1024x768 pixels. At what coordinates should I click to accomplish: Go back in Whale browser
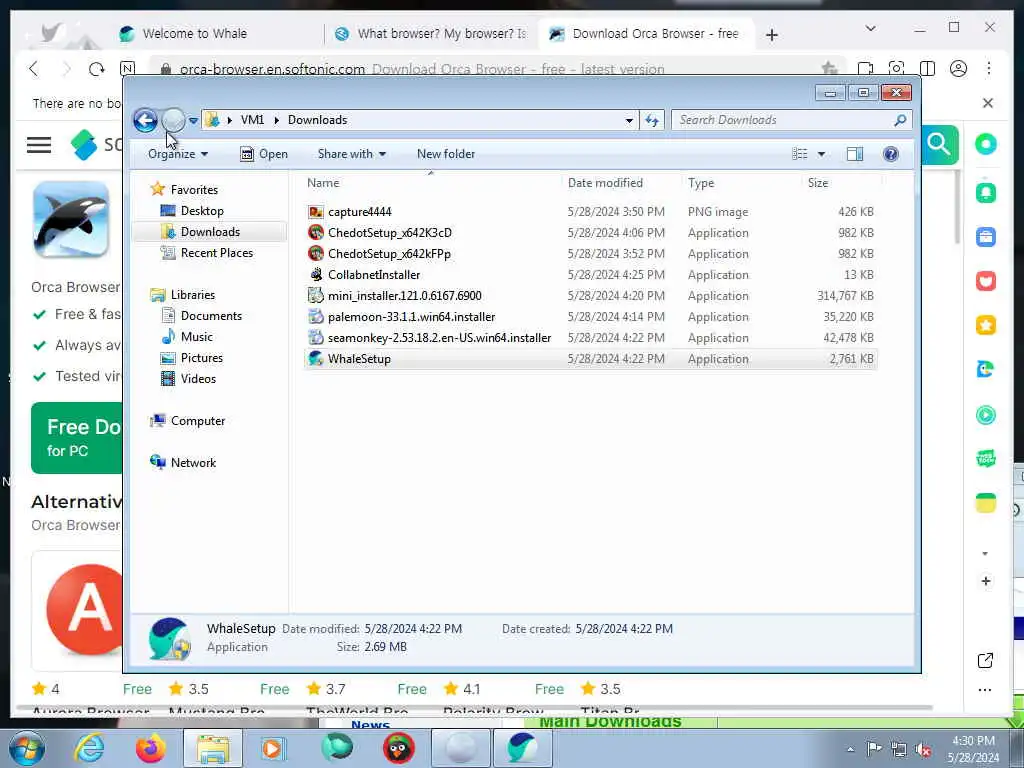coord(34,69)
